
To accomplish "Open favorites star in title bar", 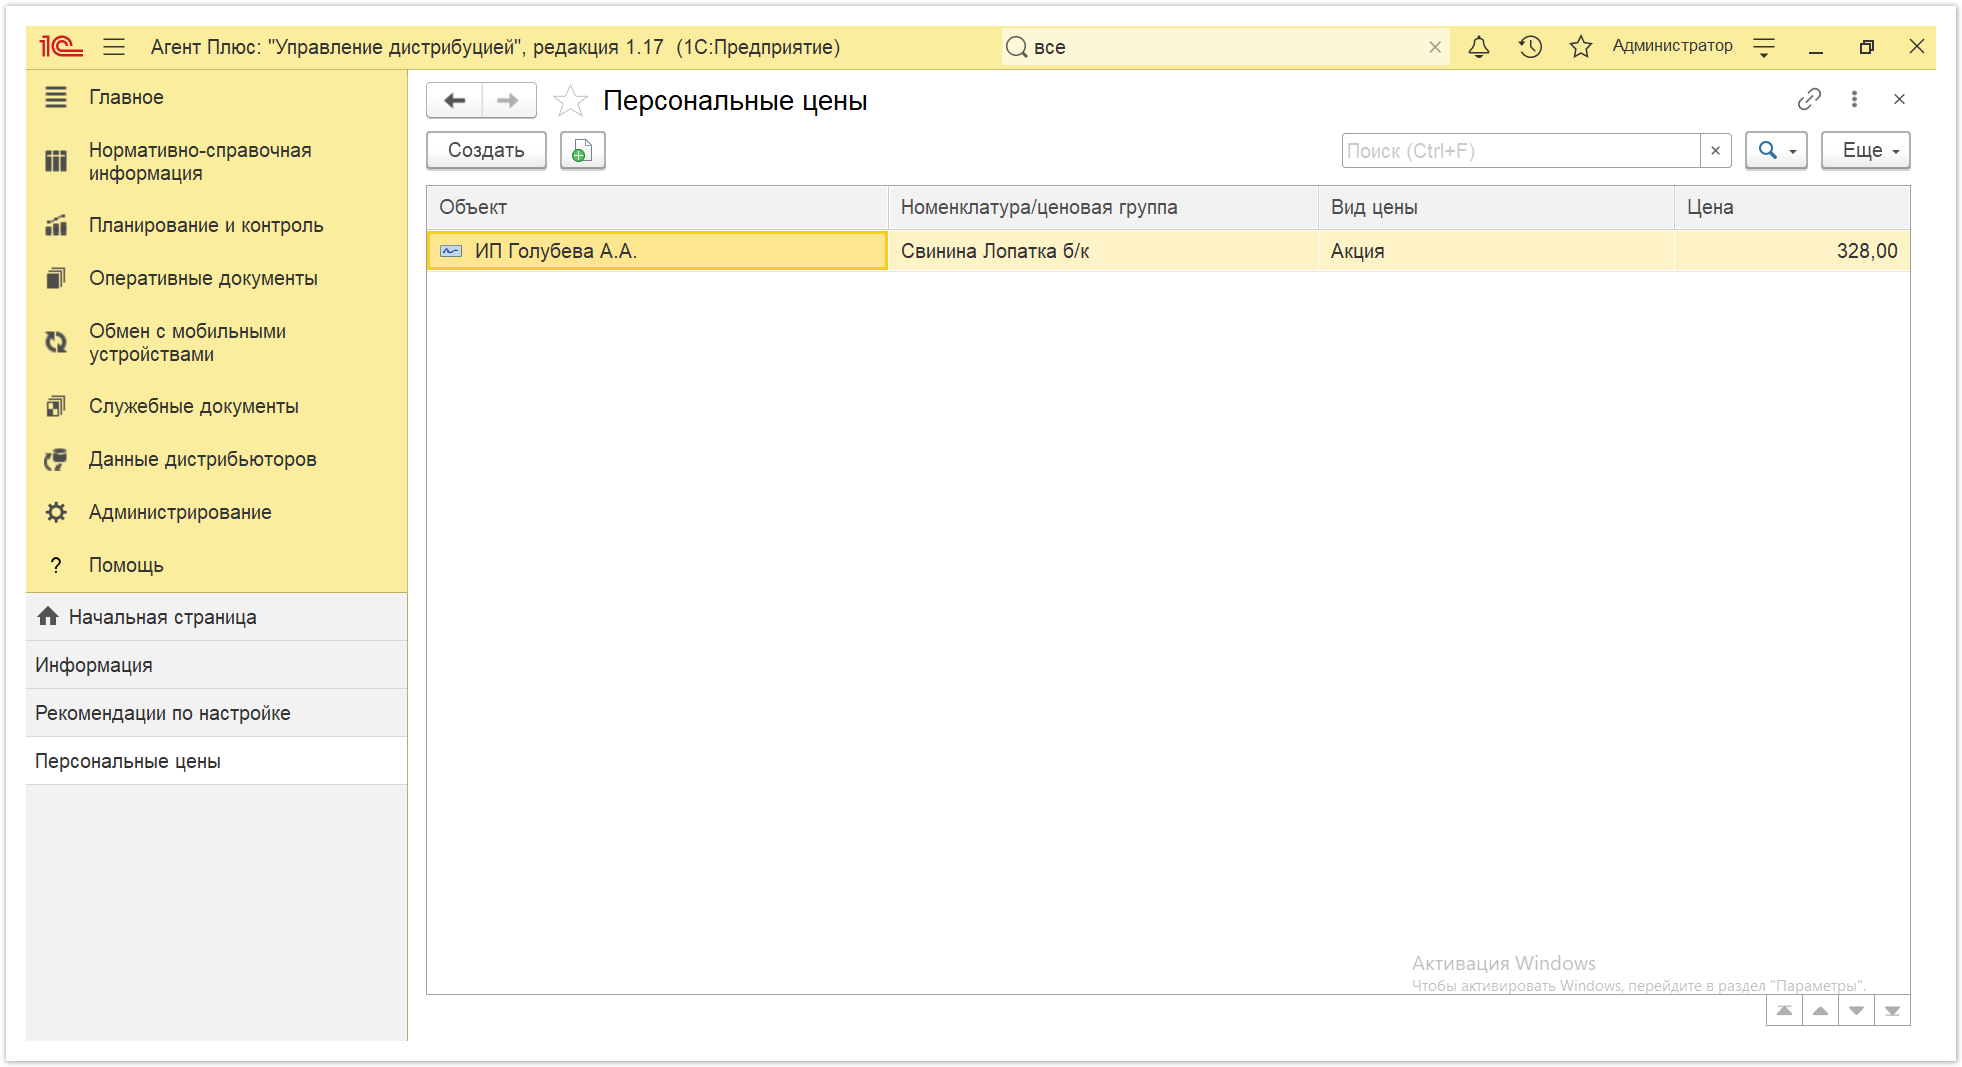I will pyautogui.click(x=1580, y=46).
